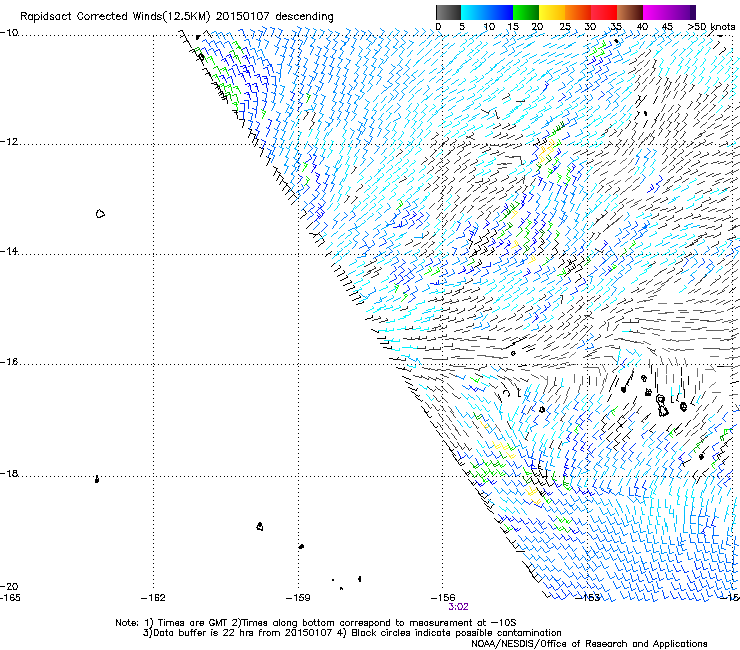Click the green 15-20 knots legend segment
The width and height of the screenshot is (740, 650).
[526, 12]
